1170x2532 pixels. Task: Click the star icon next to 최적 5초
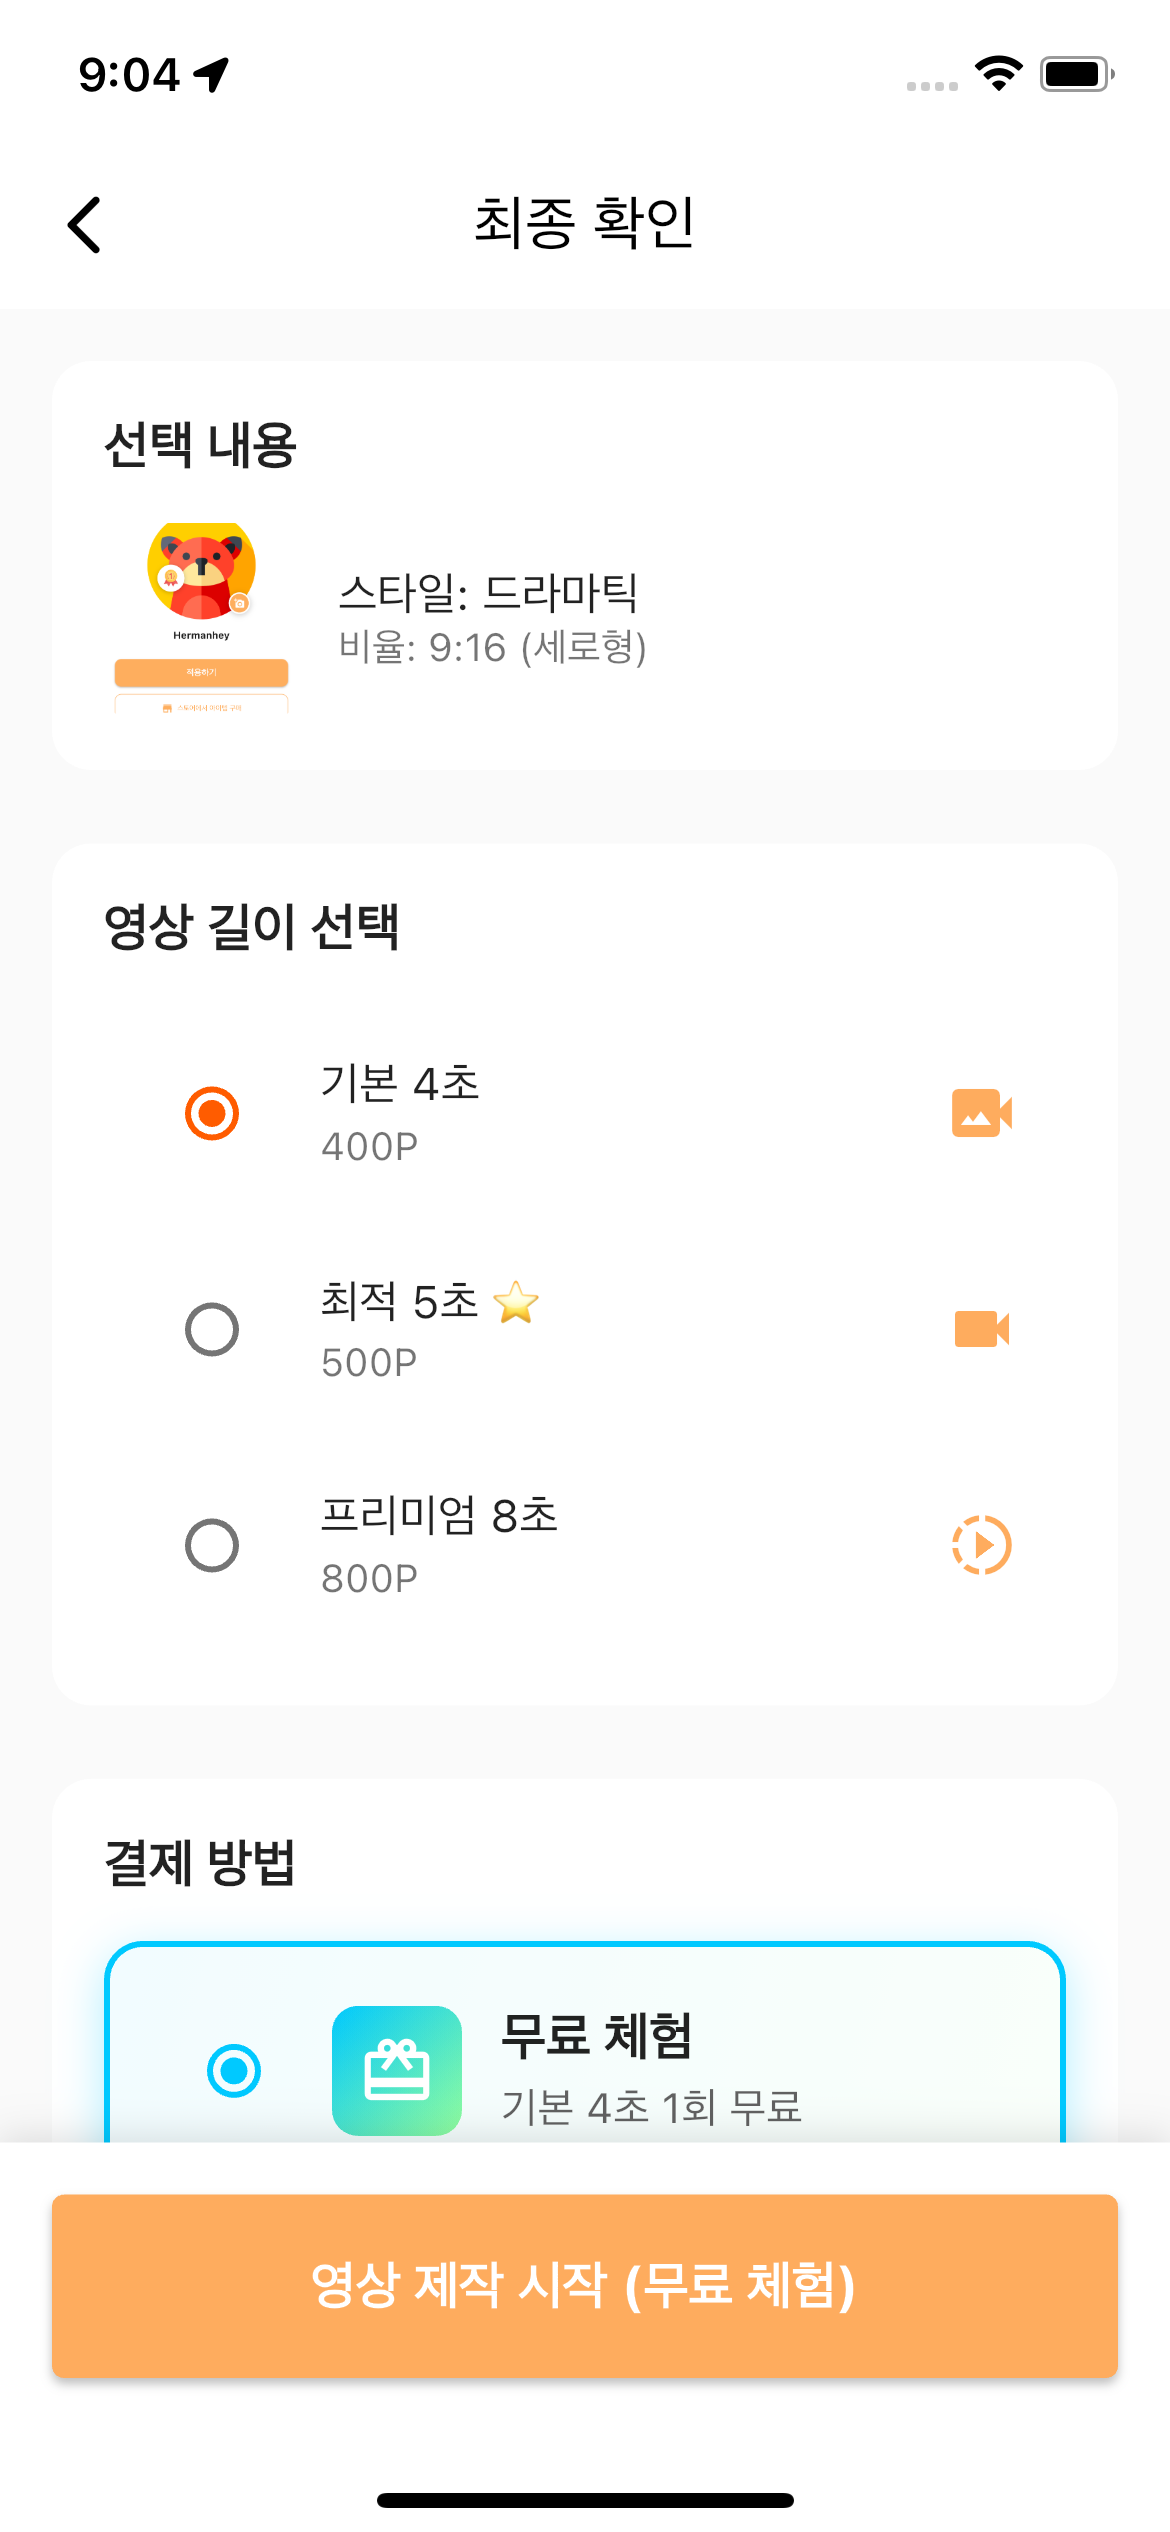516,1302
